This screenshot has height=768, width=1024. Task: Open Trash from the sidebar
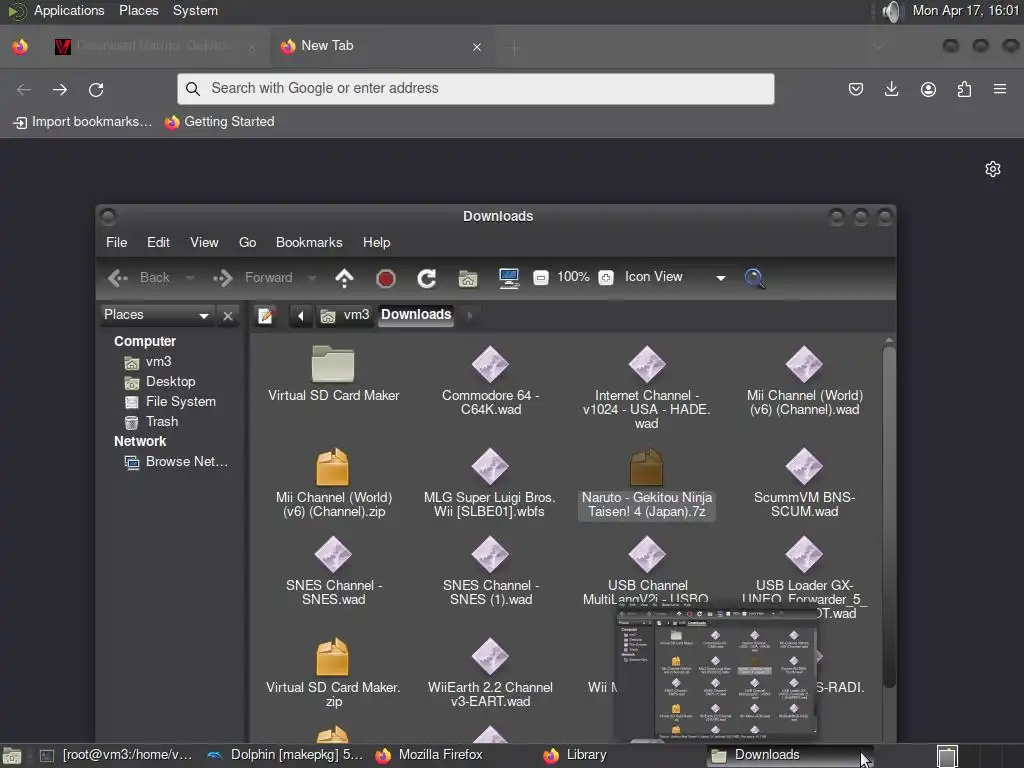click(152, 422)
